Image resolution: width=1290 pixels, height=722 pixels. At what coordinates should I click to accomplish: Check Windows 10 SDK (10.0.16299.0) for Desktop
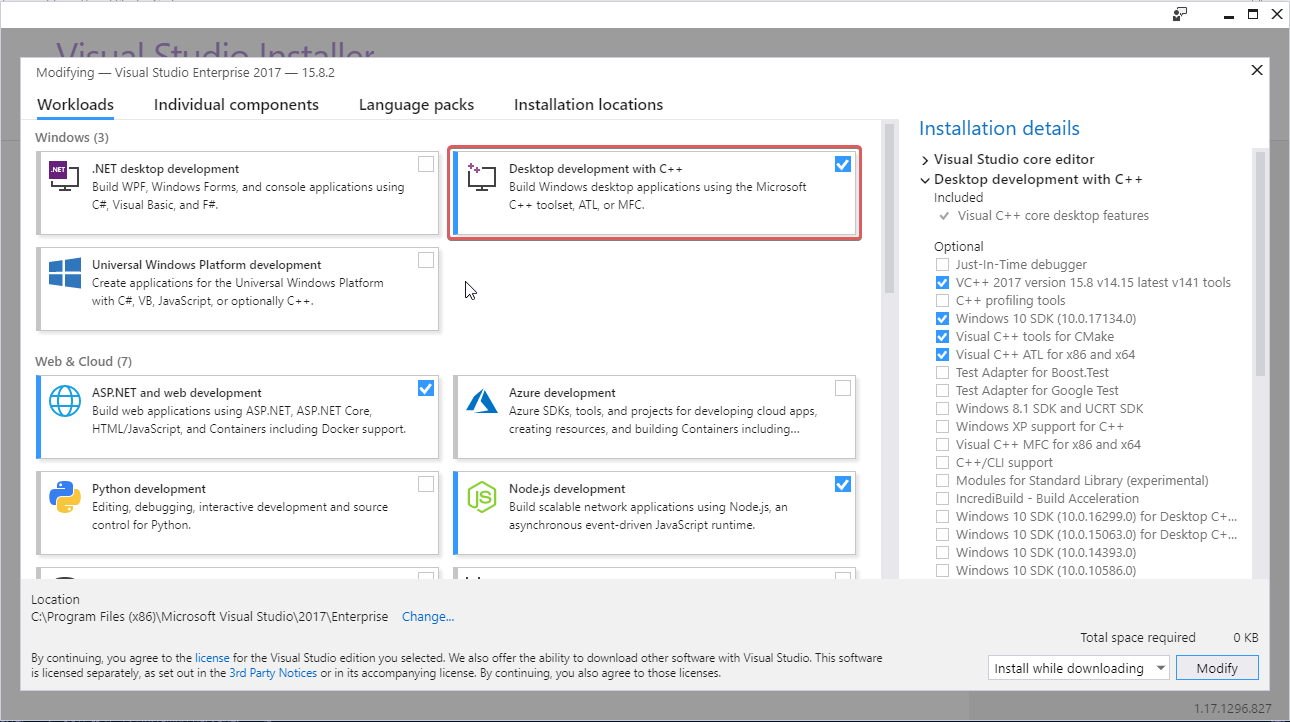click(x=942, y=517)
